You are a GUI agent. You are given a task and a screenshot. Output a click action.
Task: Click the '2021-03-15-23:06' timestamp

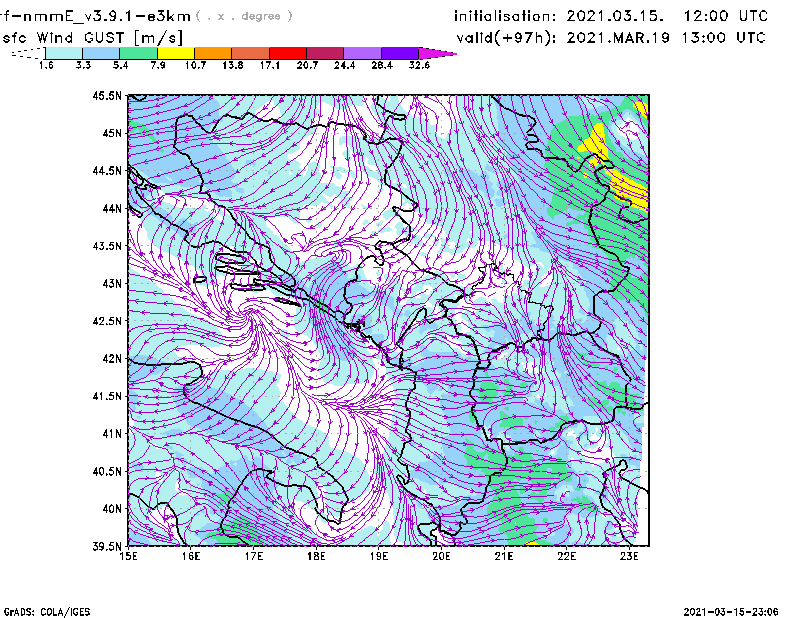pyautogui.click(x=731, y=611)
